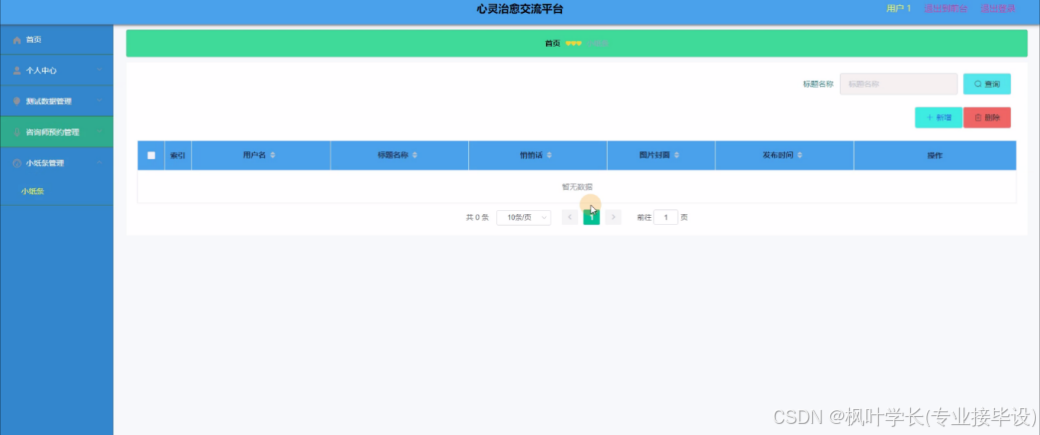Tick the select-all checkbox in table header
This screenshot has height=435, width=1040.
(x=151, y=155)
